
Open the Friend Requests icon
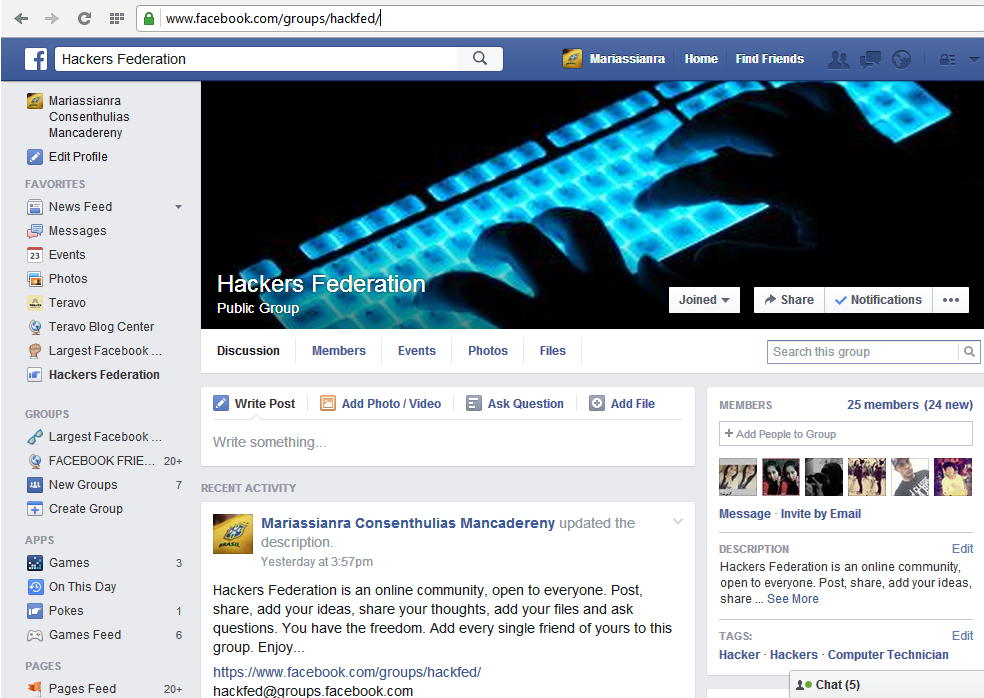click(838, 59)
